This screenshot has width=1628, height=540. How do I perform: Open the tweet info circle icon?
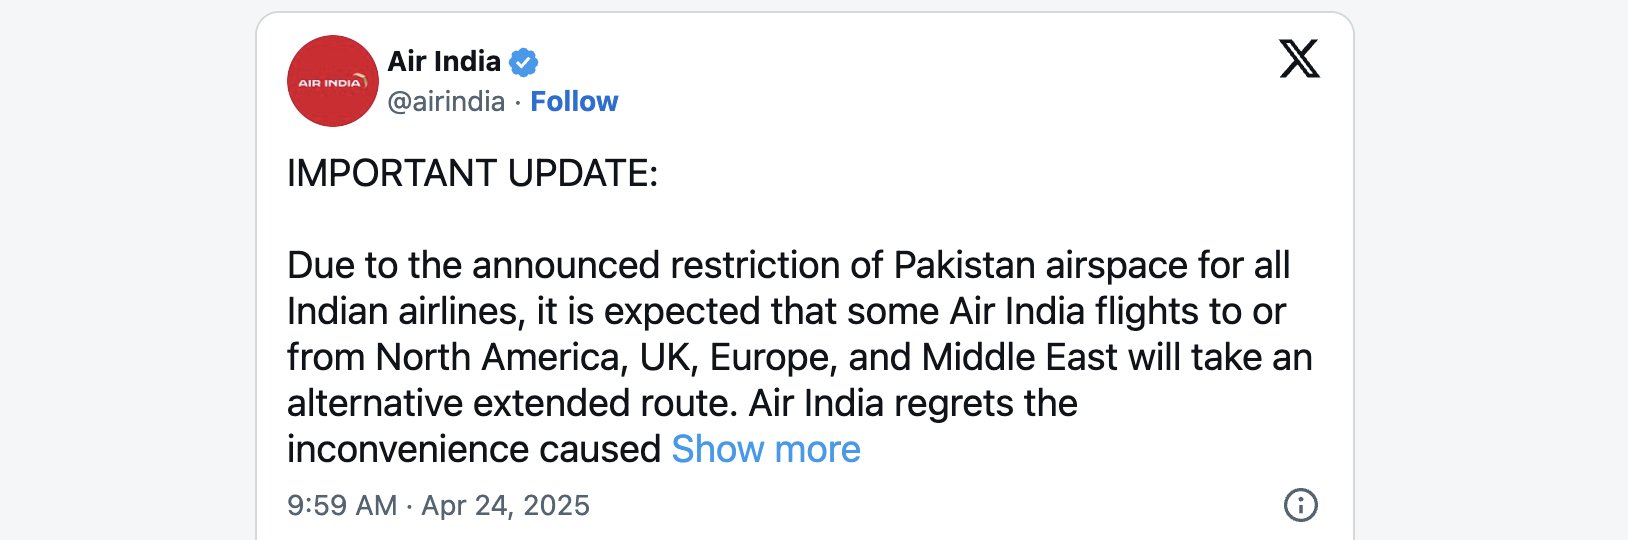(x=1300, y=505)
